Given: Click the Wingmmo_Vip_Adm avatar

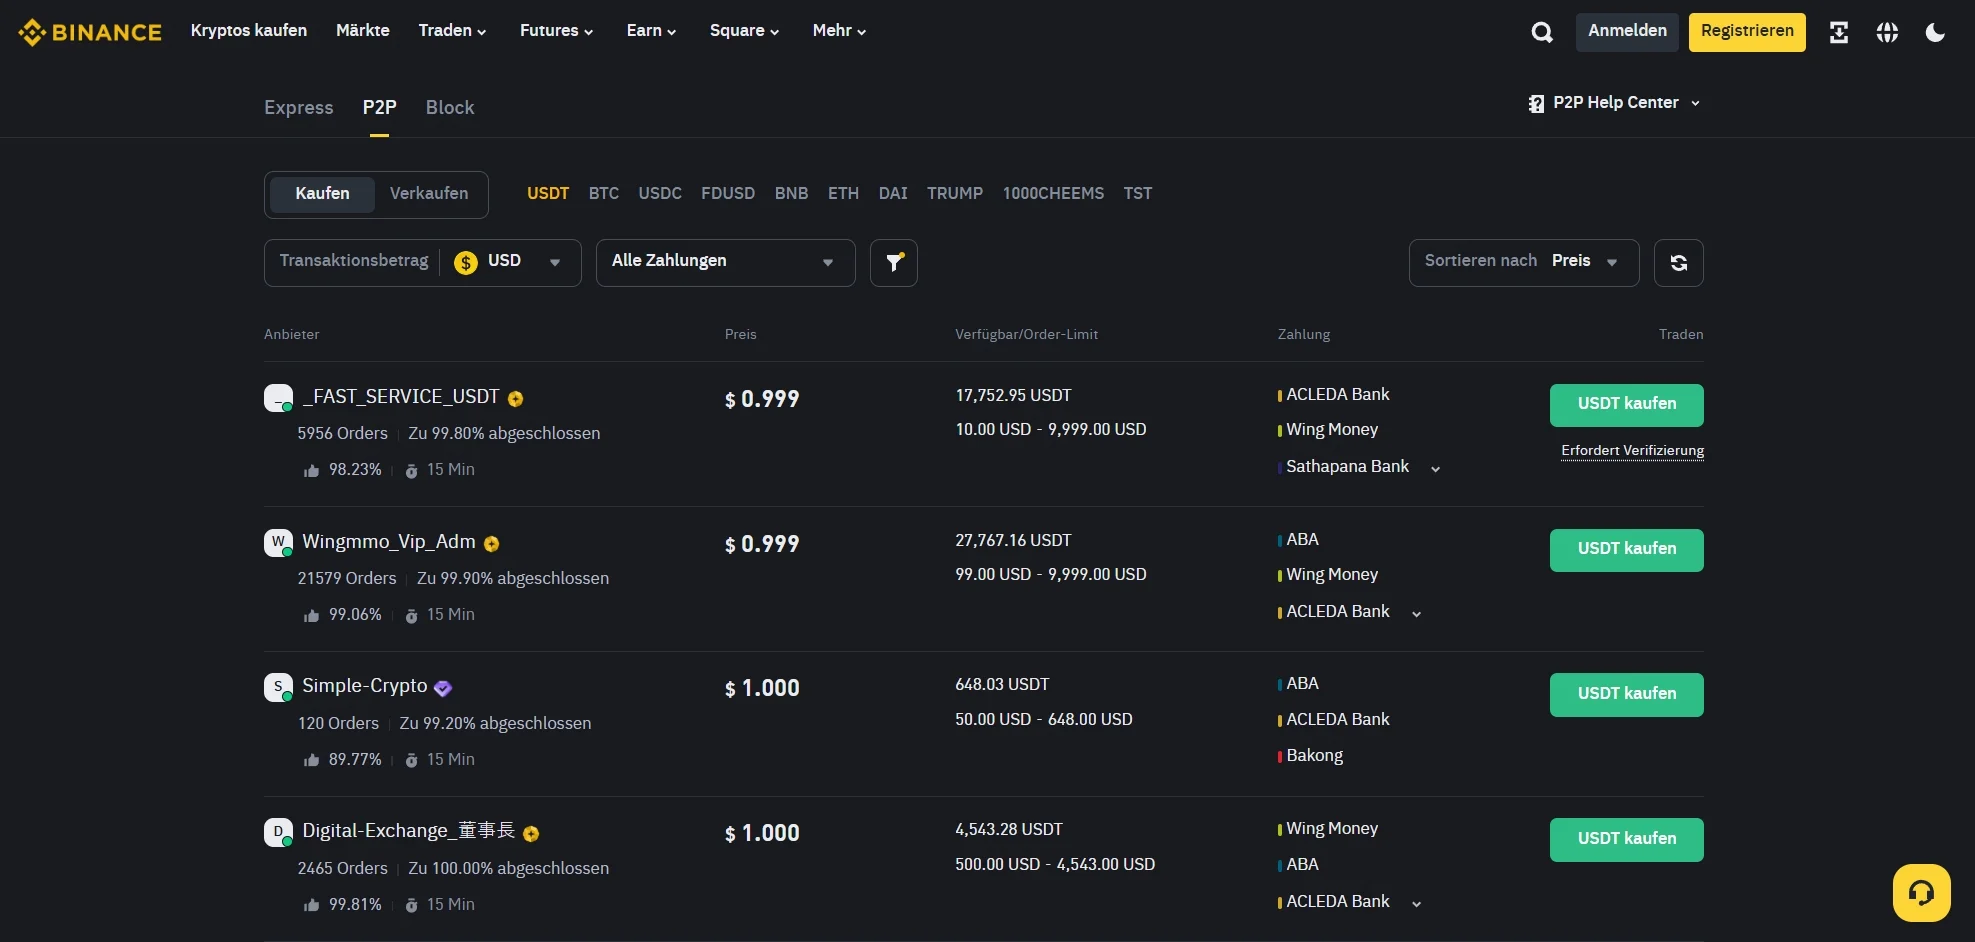Looking at the screenshot, I should (278, 543).
